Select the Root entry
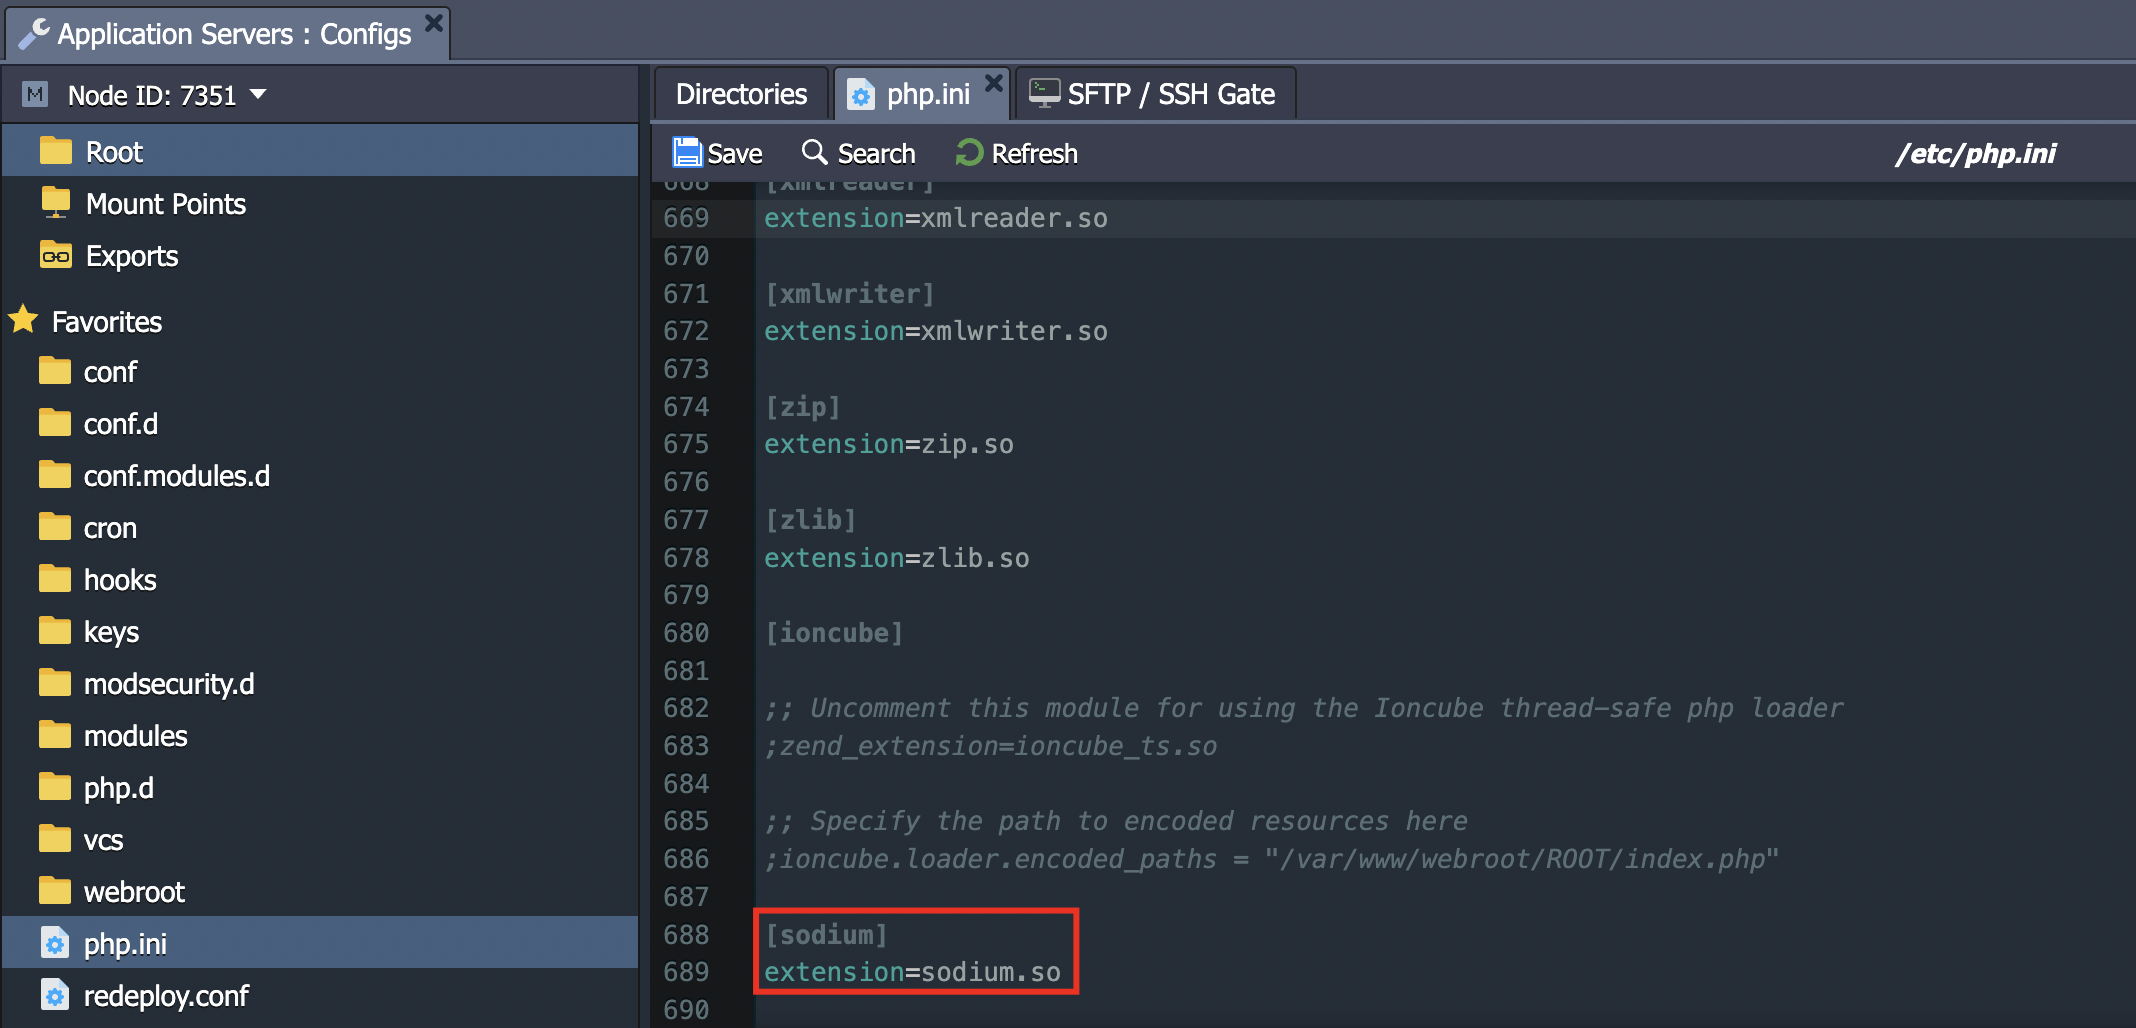This screenshot has height=1028, width=2136. (x=320, y=151)
